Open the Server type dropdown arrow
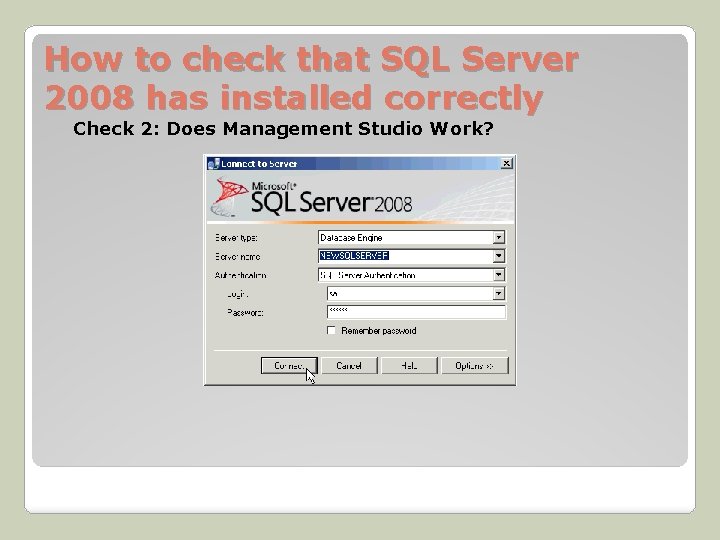Image resolution: width=720 pixels, height=540 pixels. 499,237
